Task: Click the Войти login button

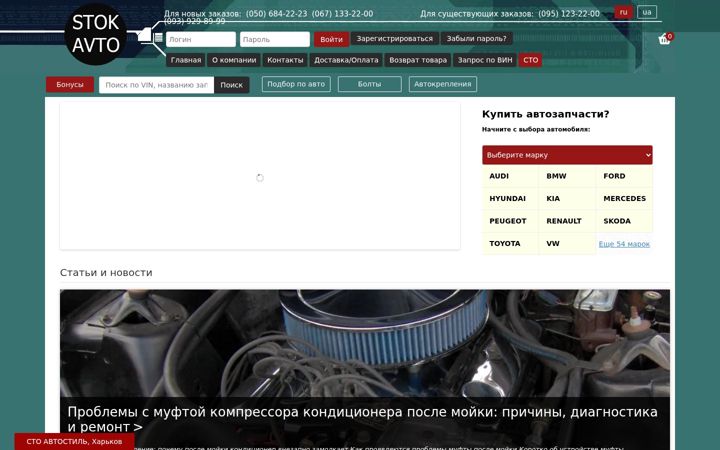Action: click(x=331, y=39)
